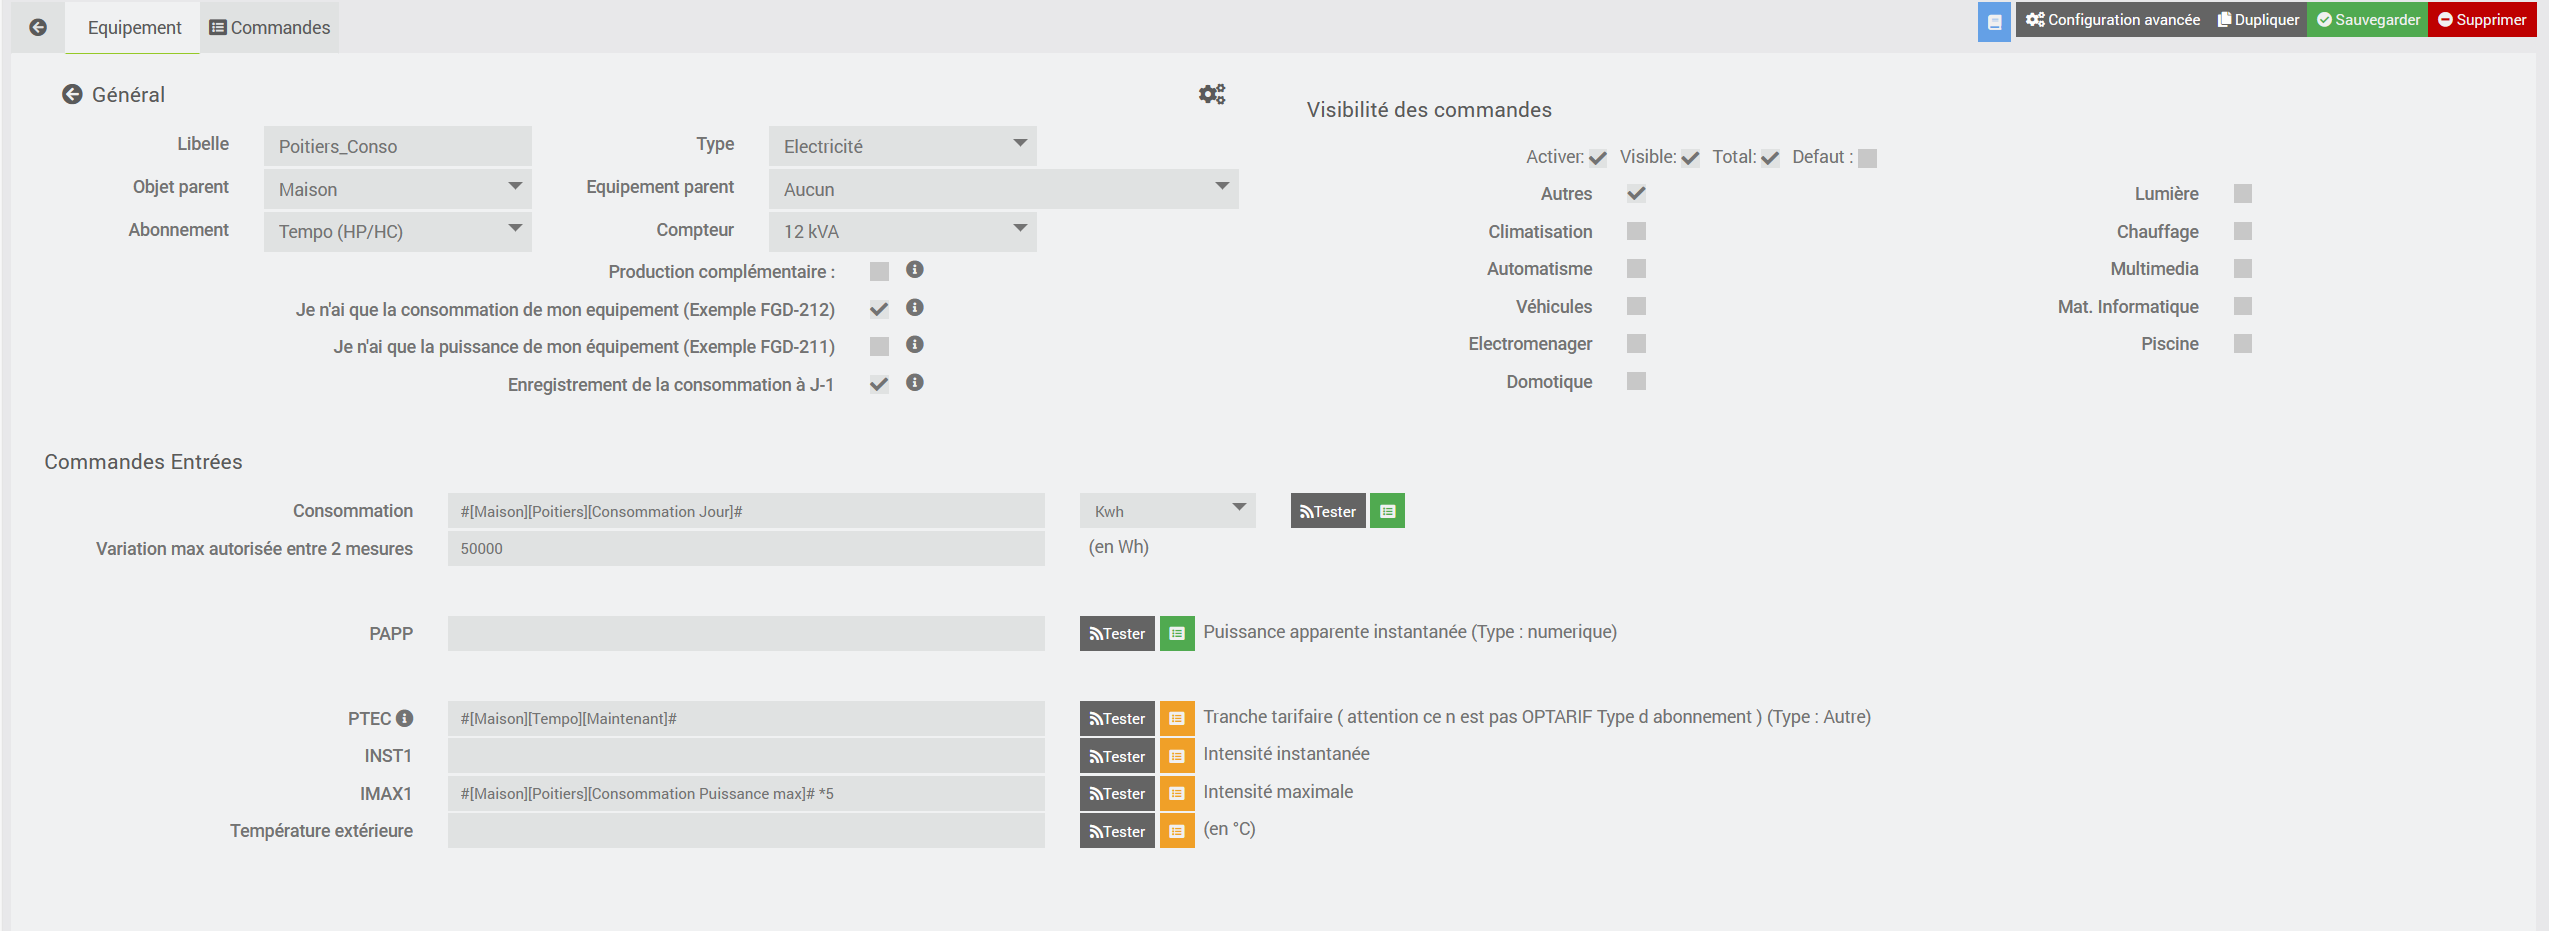Image resolution: width=2549 pixels, height=931 pixels.
Task: Click Tester button on the PTEC row
Action: pyautogui.click(x=1117, y=718)
